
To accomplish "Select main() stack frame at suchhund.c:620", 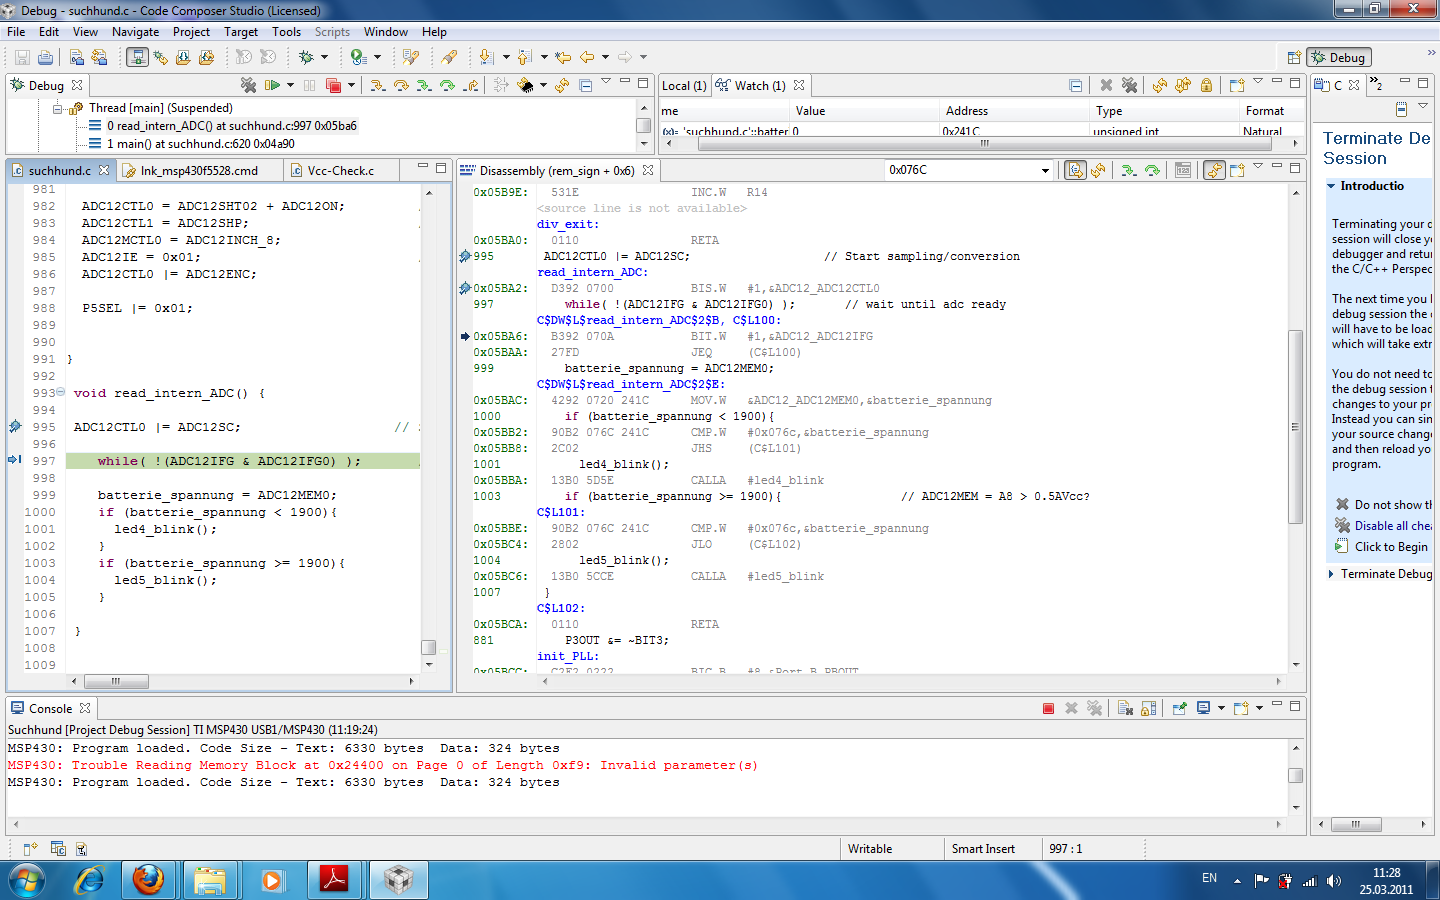I will click(200, 144).
